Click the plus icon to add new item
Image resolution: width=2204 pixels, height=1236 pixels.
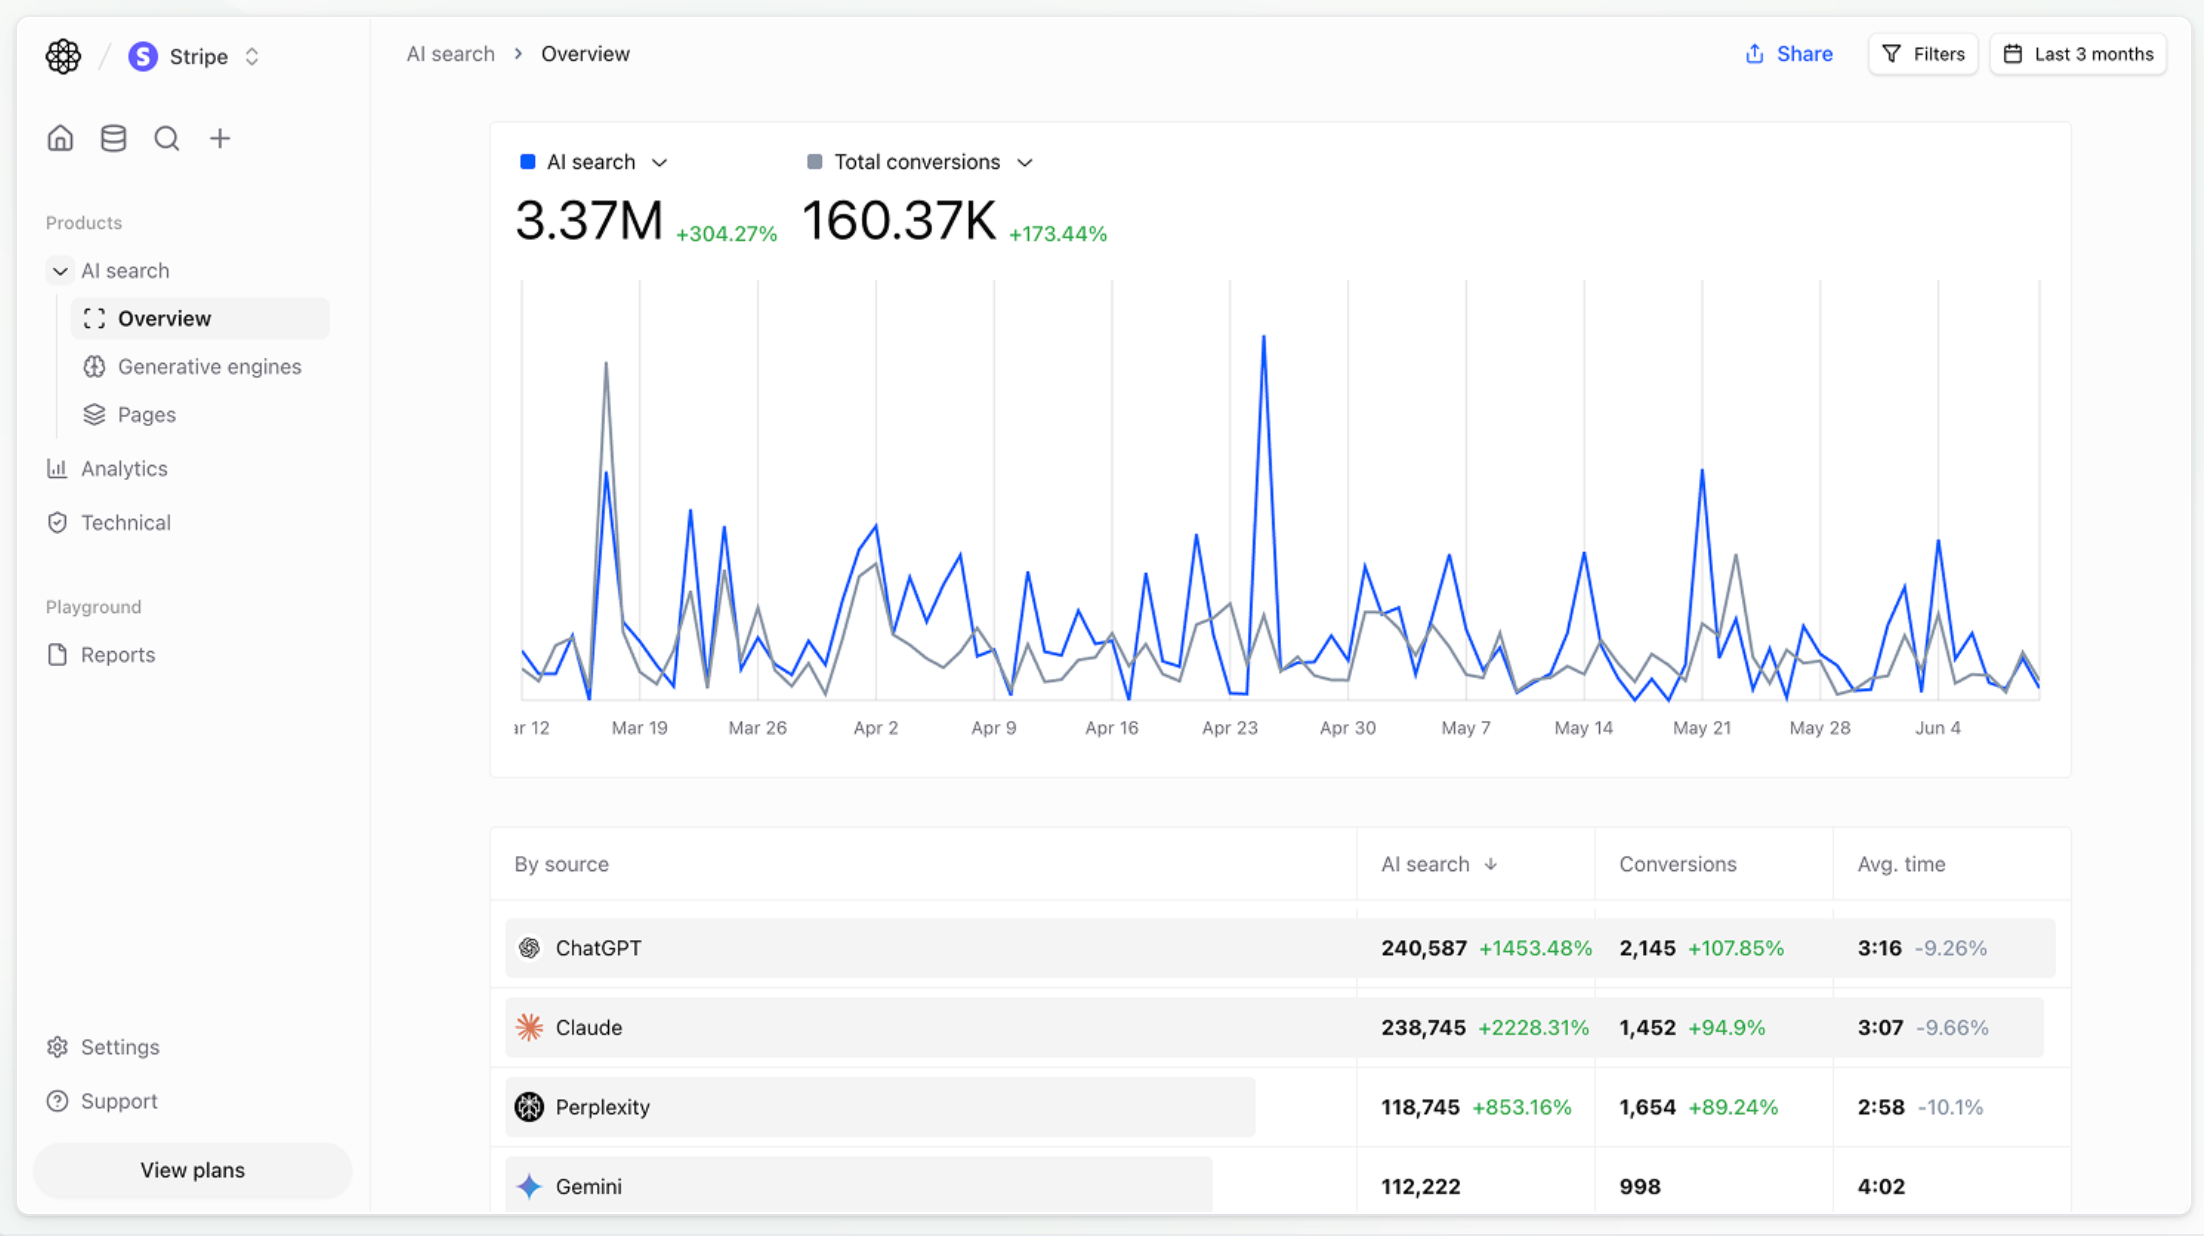[219, 138]
